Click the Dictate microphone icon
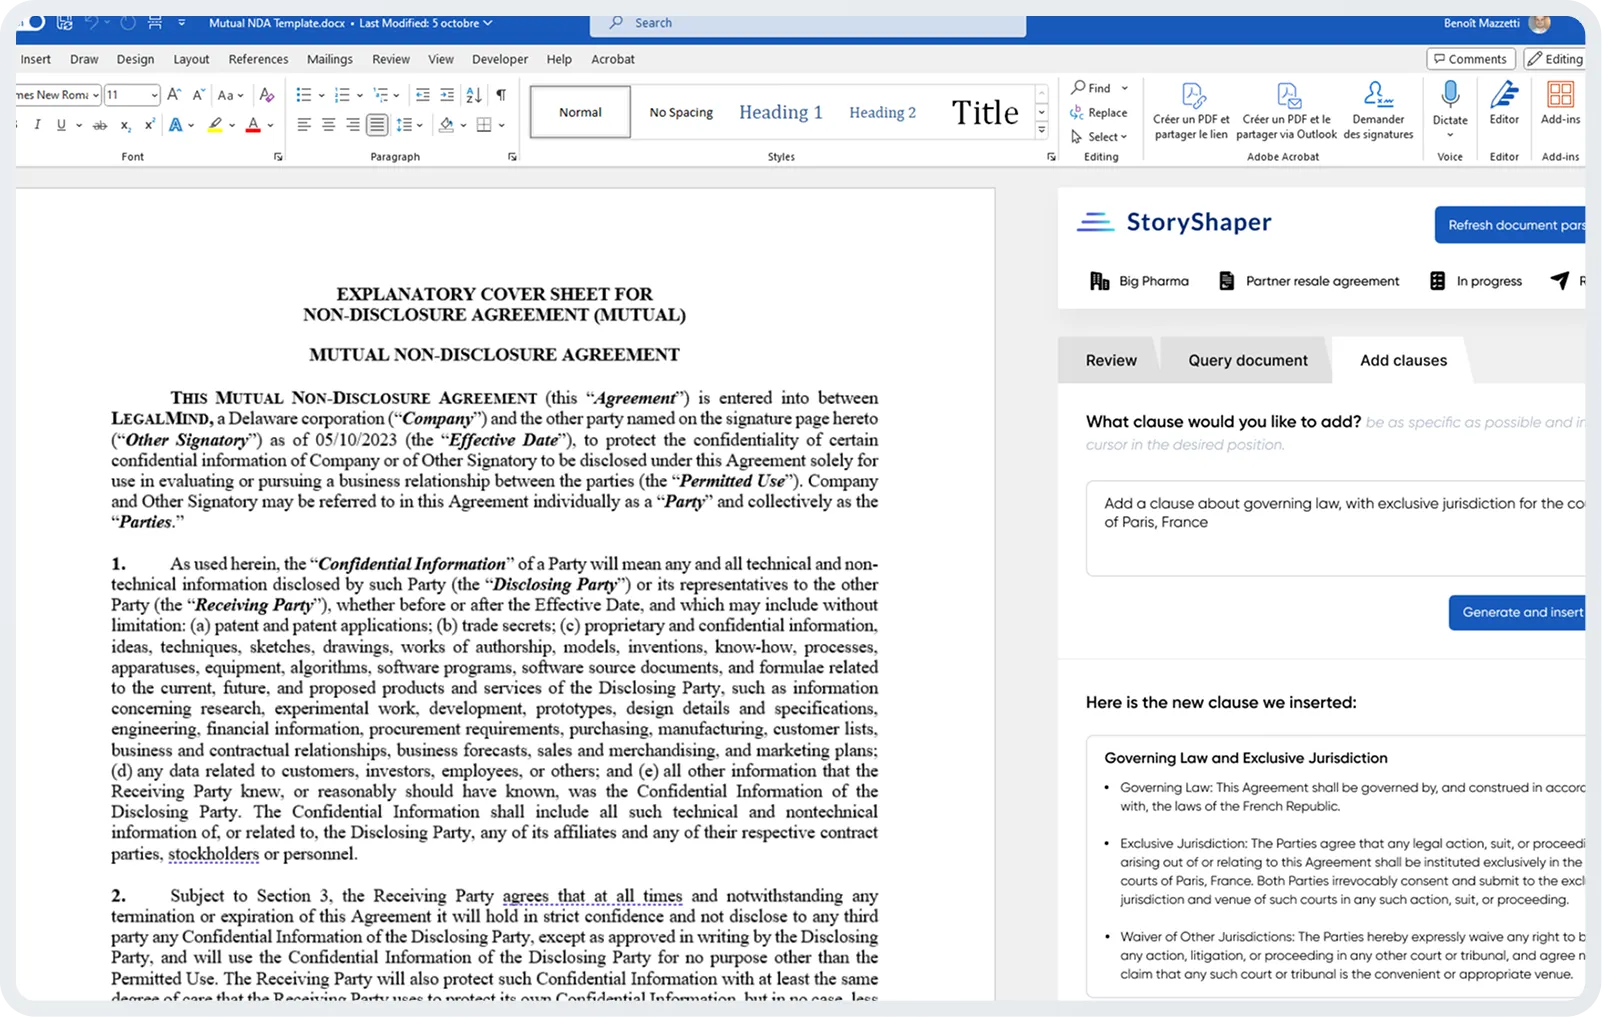This screenshot has height=1017, width=1602. [x=1450, y=95]
